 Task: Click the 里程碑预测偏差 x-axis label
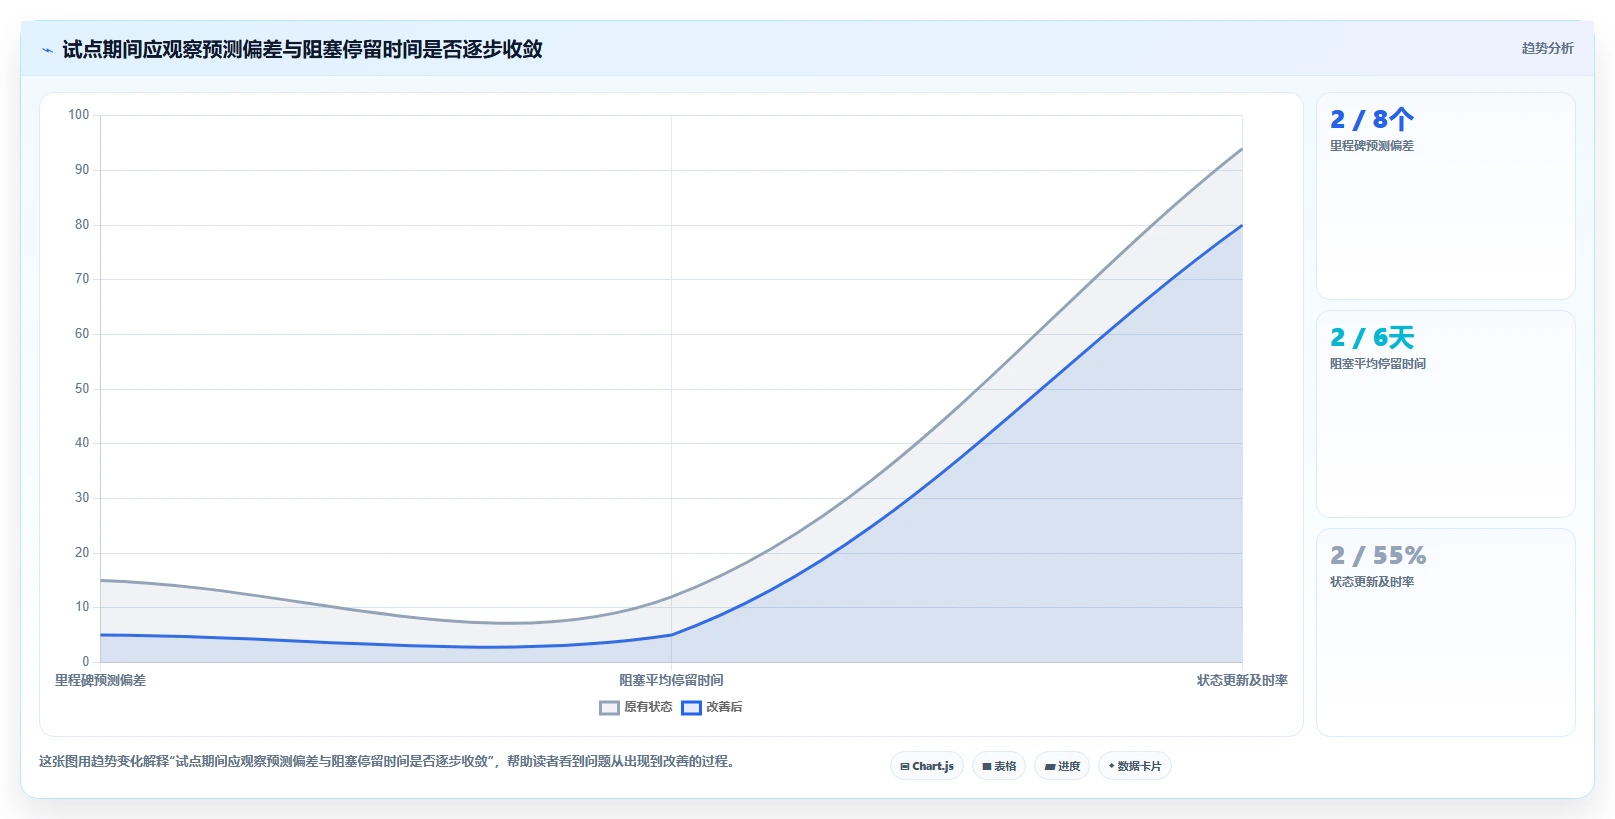pos(100,680)
